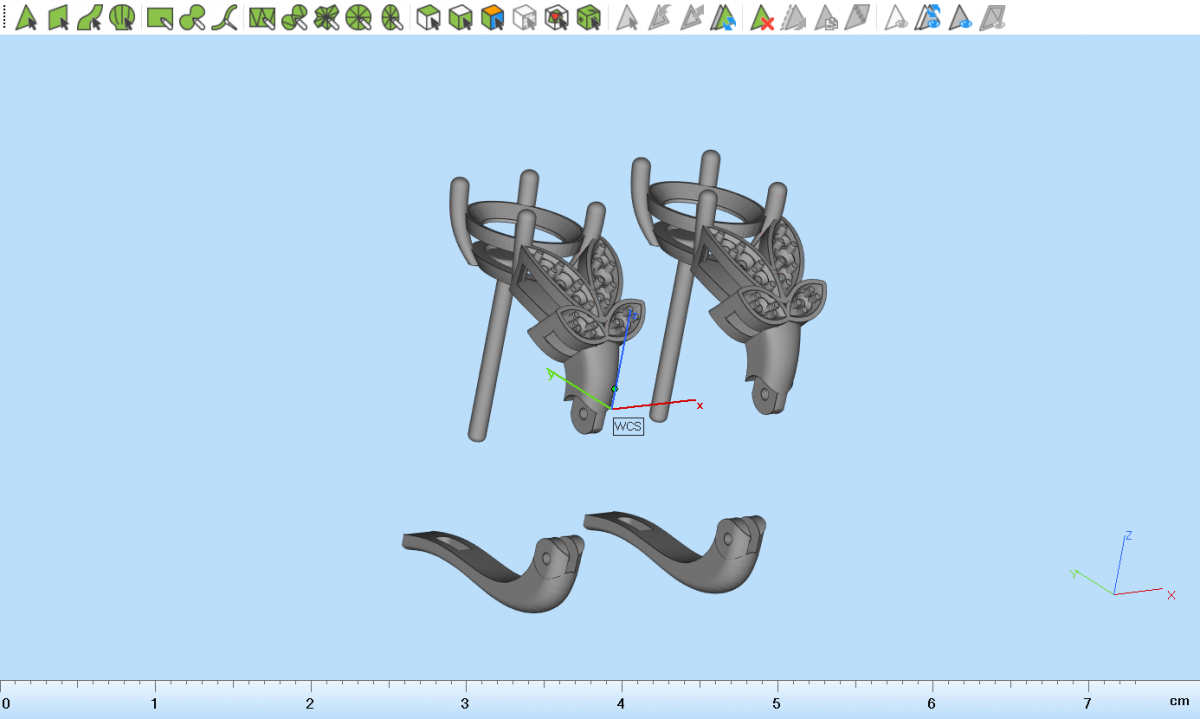This screenshot has height=719, width=1200.
Task: Select the Mark Plane tool
Action: pos(58,17)
